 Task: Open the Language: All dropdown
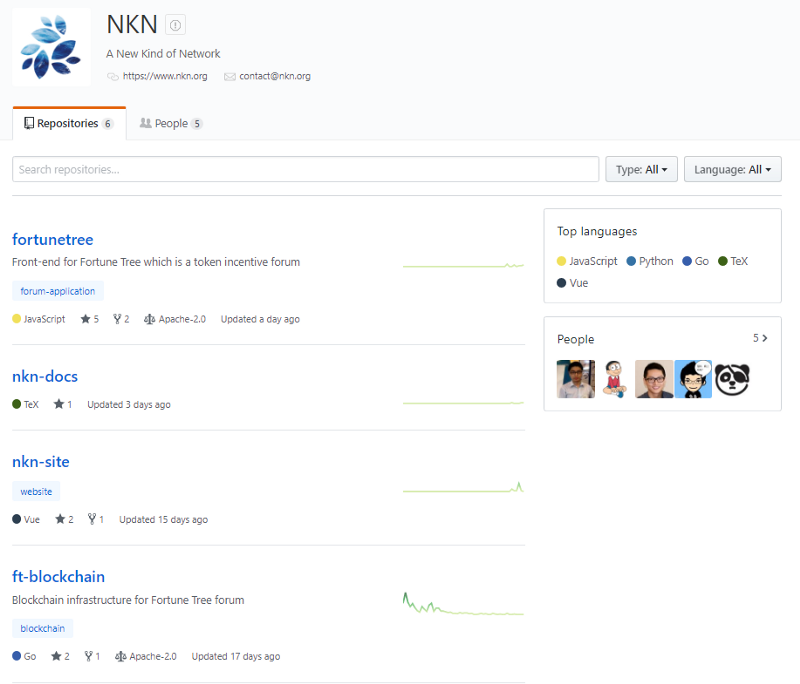tap(732, 169)
